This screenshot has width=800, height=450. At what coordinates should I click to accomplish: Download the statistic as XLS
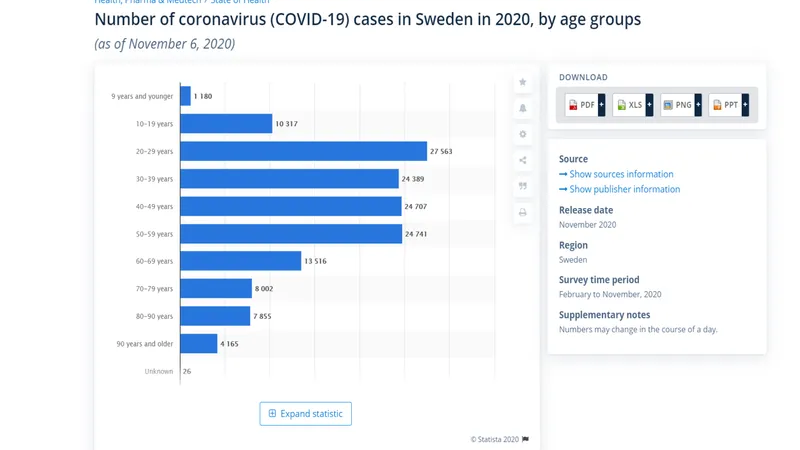point(629,105)
